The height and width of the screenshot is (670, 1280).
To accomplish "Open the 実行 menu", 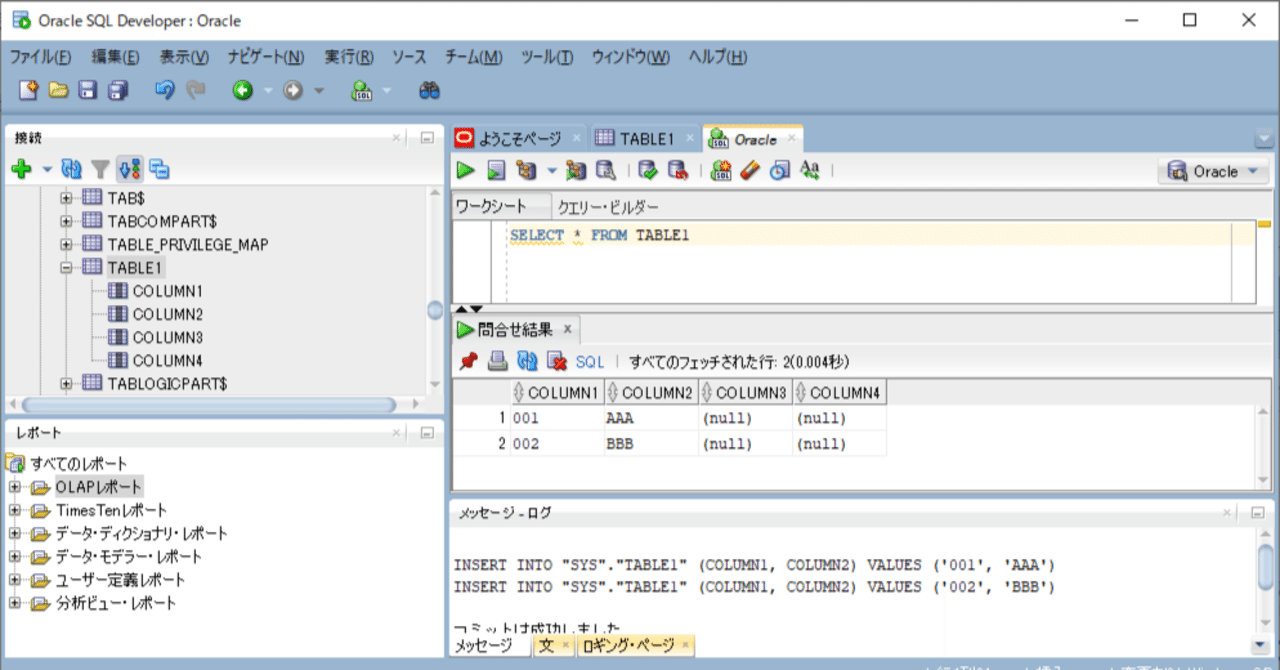I will coord(348,57).
